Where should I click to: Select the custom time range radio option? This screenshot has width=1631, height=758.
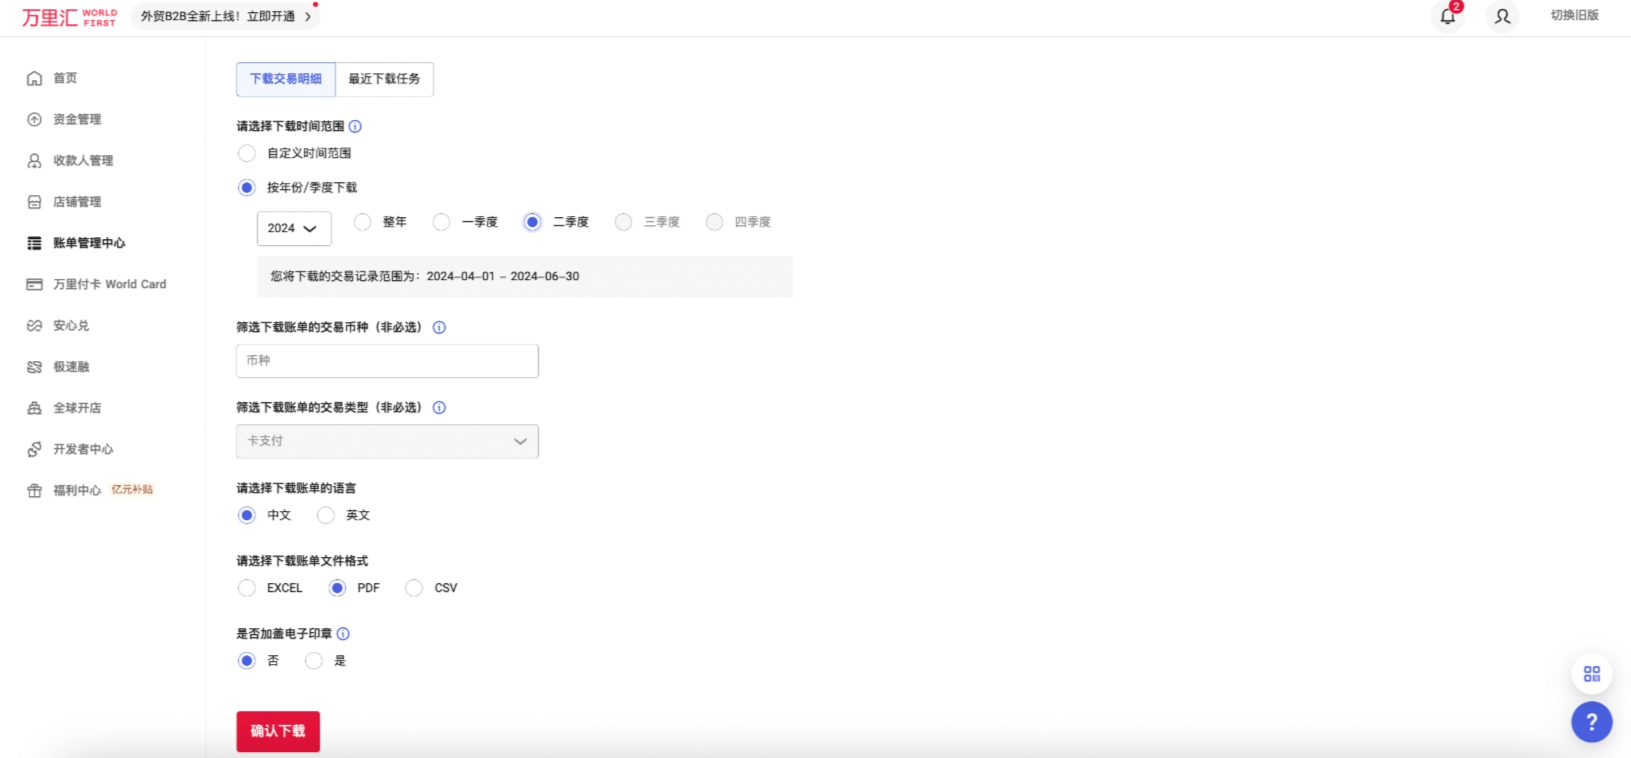click(247, 153)
